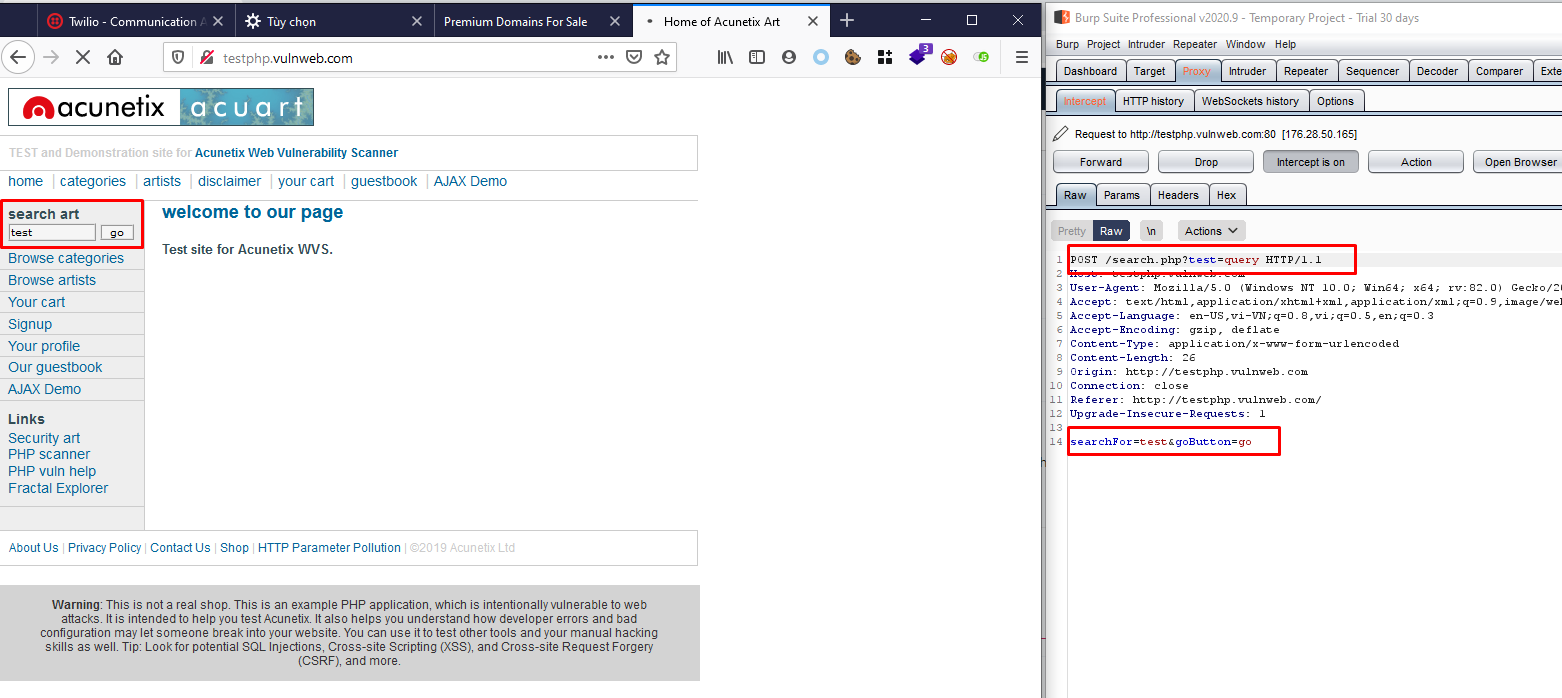1562x698 pixels.
Task: Open purple extension with badge 3
Action: 918,56
